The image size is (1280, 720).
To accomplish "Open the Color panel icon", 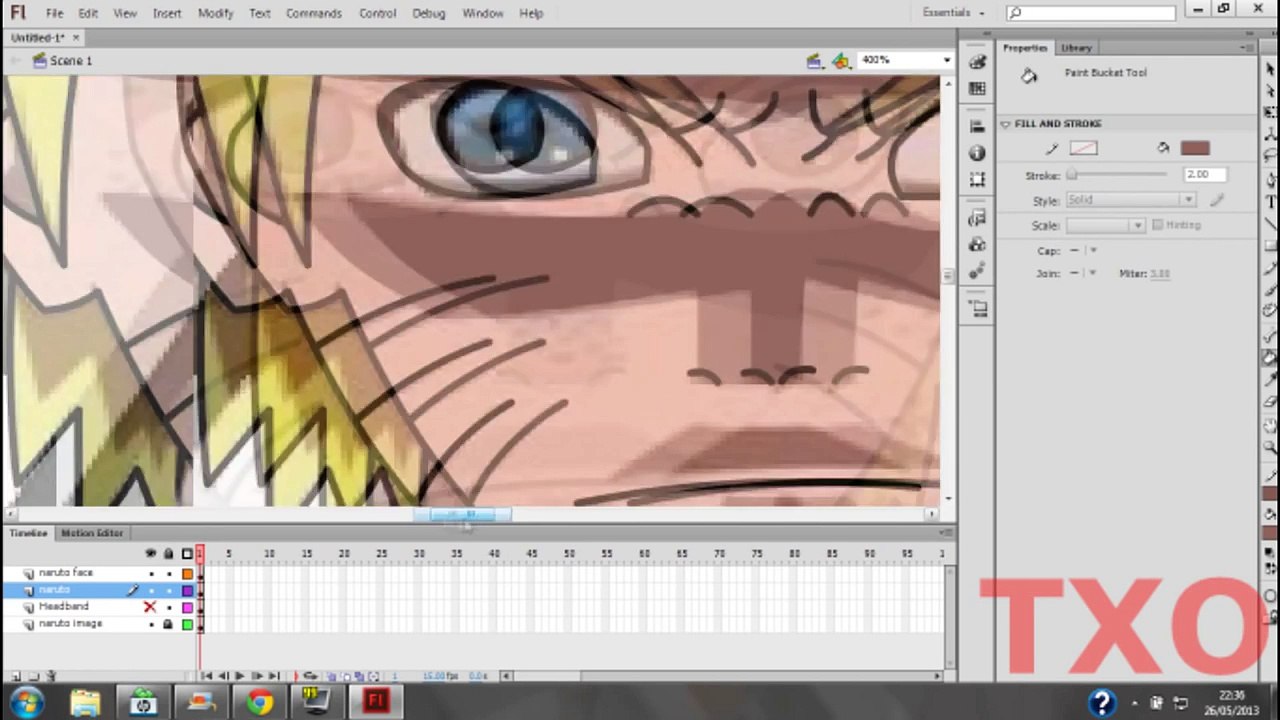I will tap(977, 62).
